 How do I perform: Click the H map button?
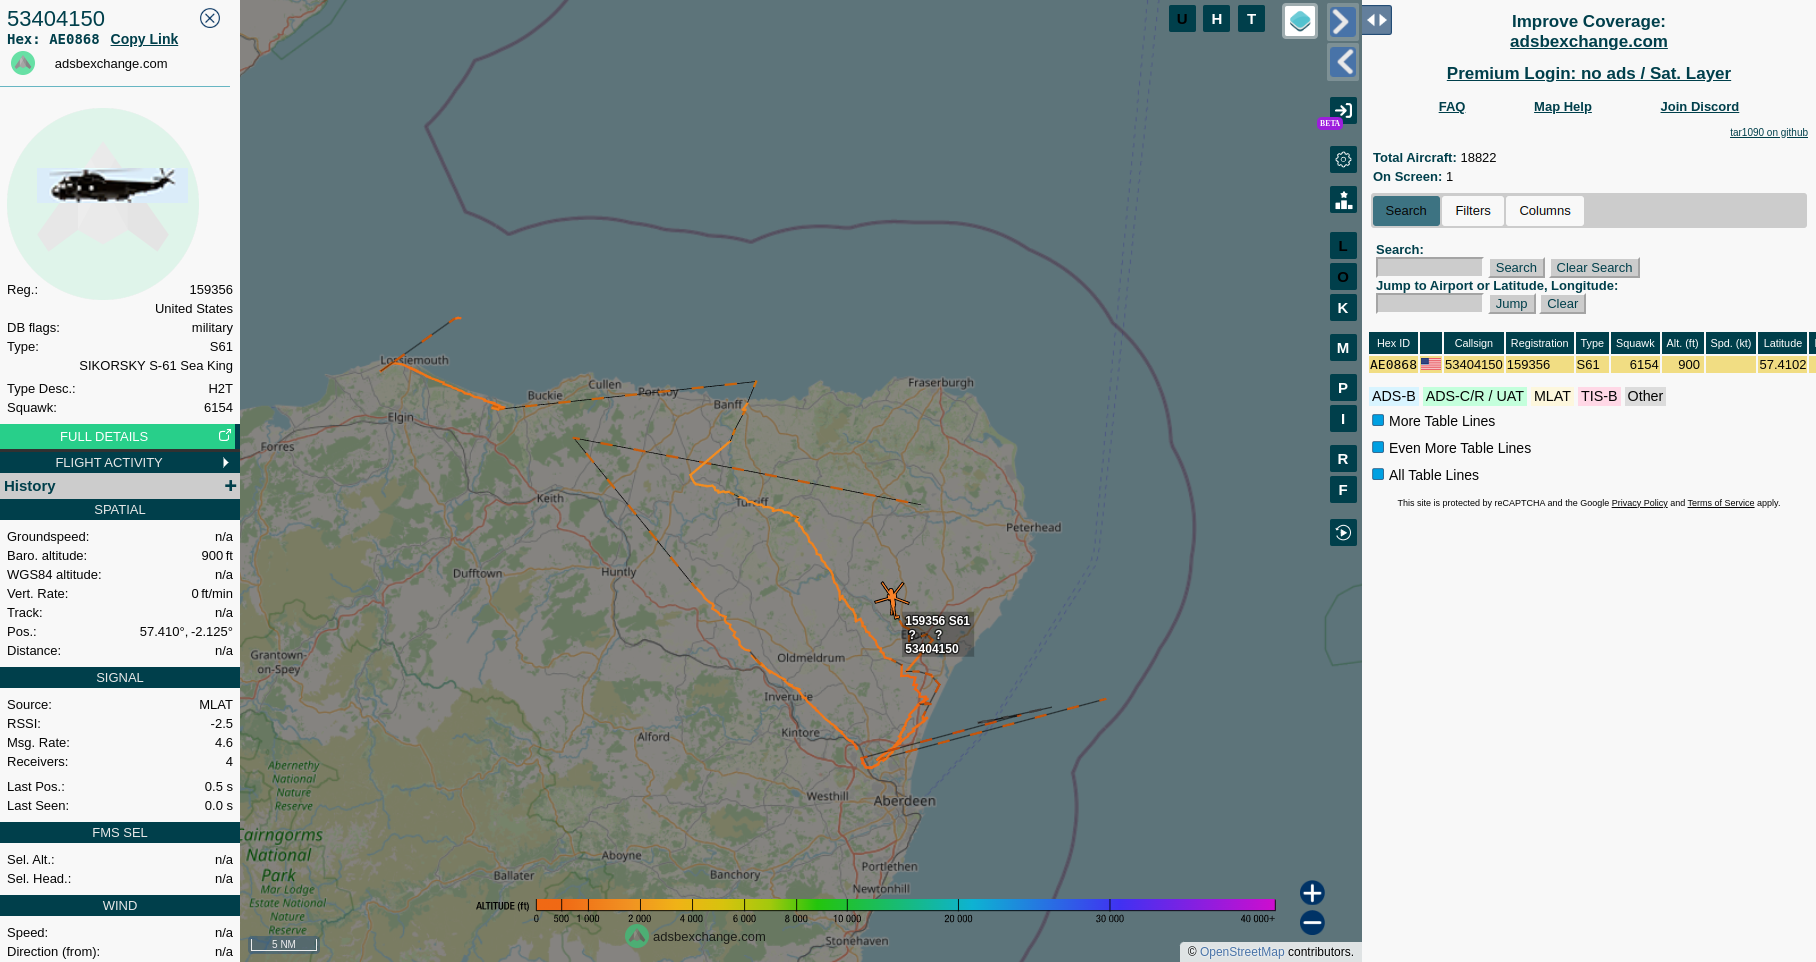[x=1217, y=19]
